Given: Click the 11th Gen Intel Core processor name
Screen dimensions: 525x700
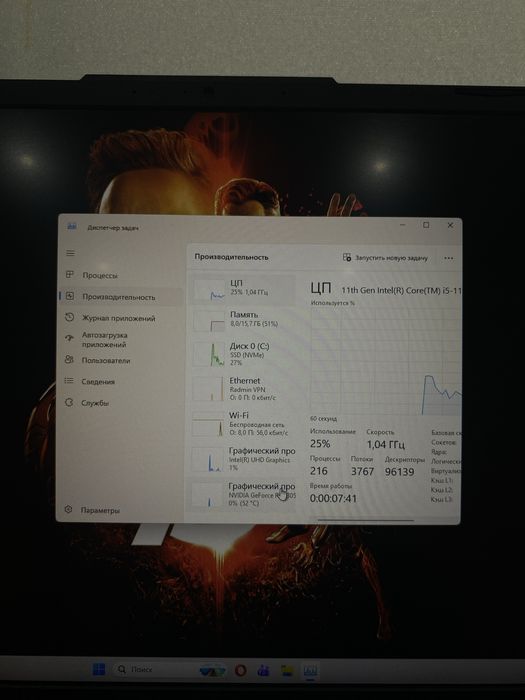Looking at the screenshot, I should [x=401, y=290].
